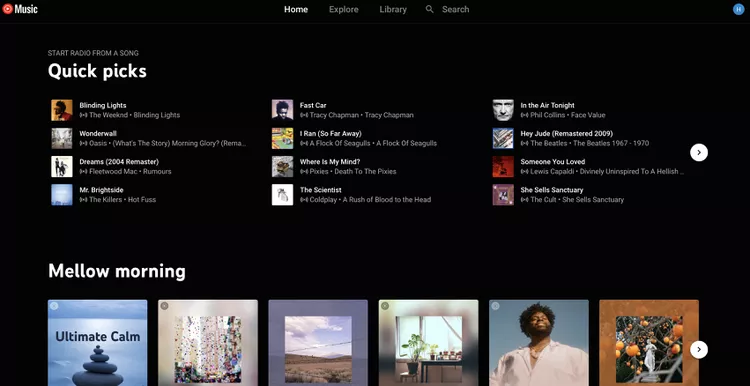
Task: Play Mr. Brightside album cover
Action: click(x=62, y=195)
